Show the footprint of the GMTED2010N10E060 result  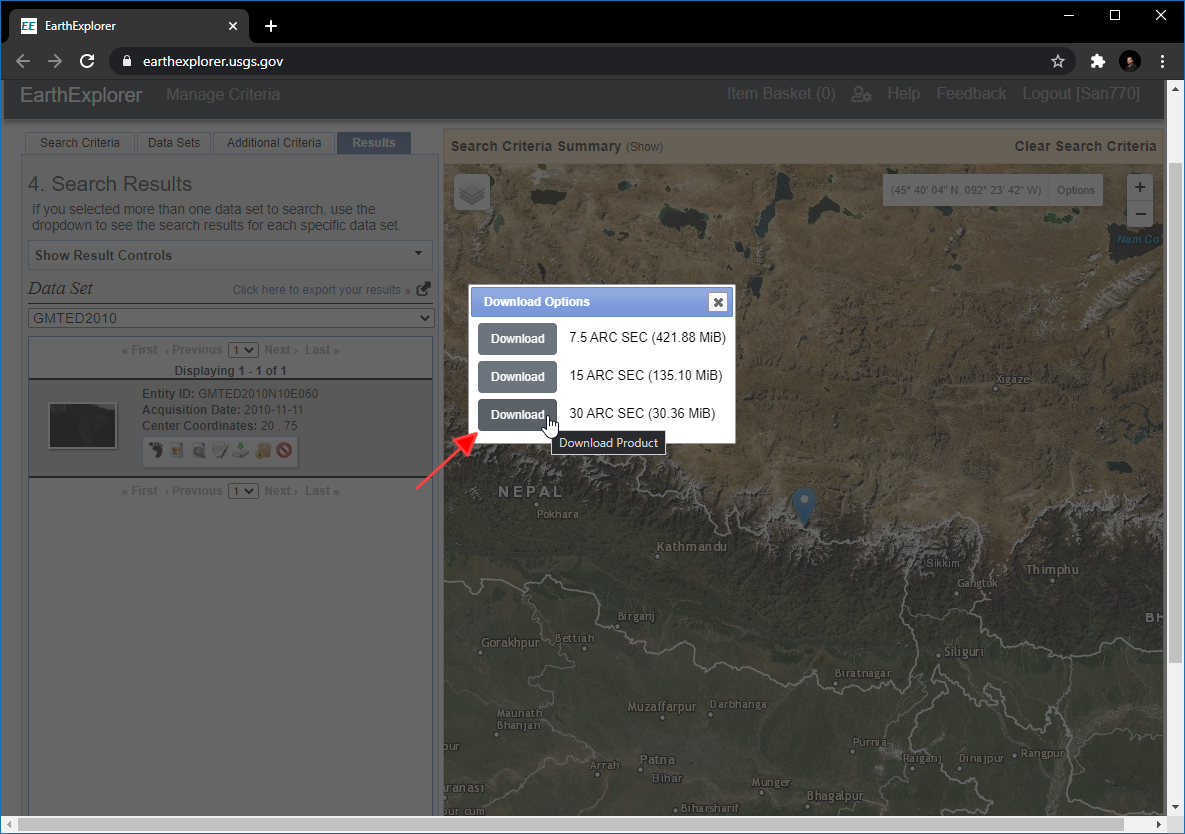pos(156,450)
